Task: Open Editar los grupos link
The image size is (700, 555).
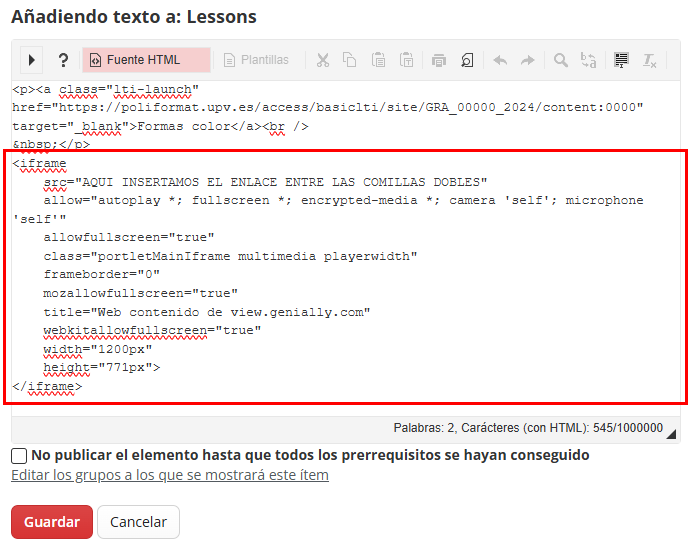Action: coord(170,475)
